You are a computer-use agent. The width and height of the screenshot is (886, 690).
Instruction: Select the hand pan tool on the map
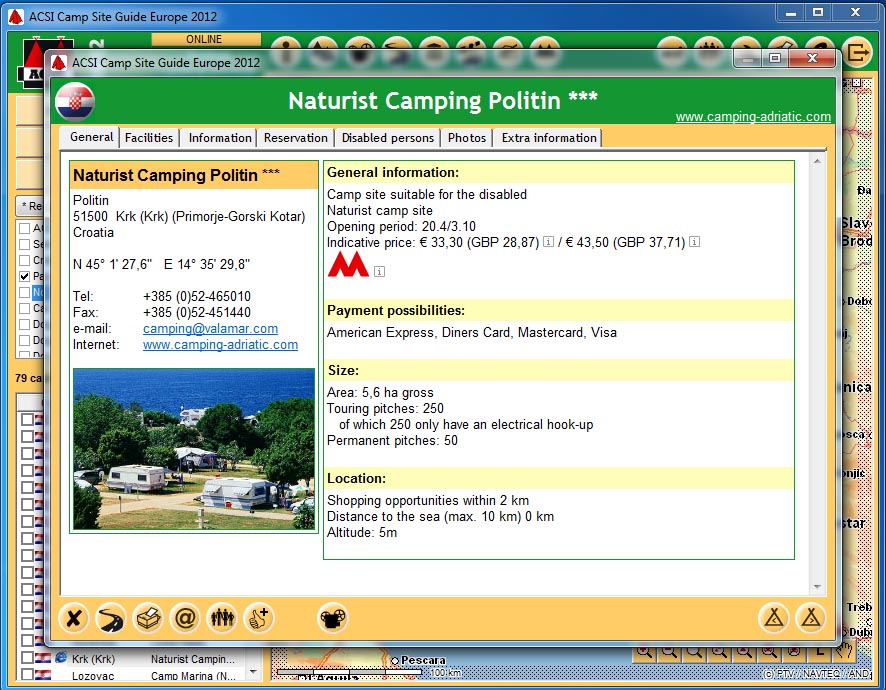click(845, 651)
